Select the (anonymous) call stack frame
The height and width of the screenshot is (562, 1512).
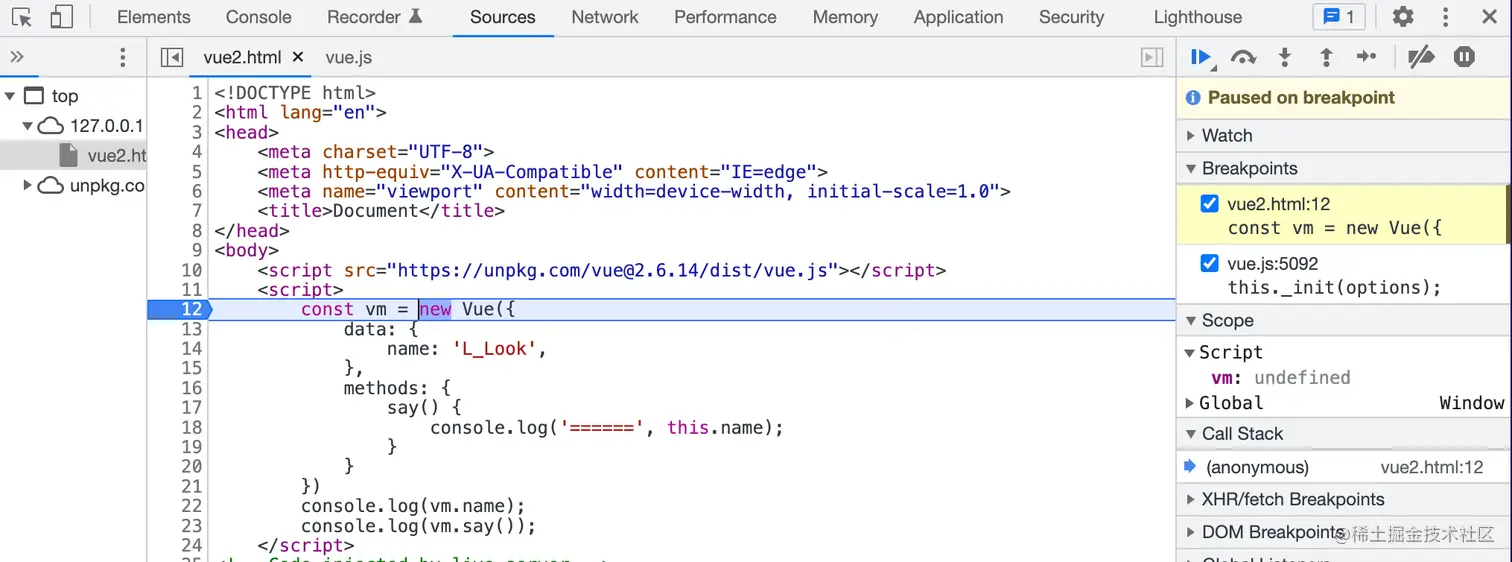tap(1257, 468)
